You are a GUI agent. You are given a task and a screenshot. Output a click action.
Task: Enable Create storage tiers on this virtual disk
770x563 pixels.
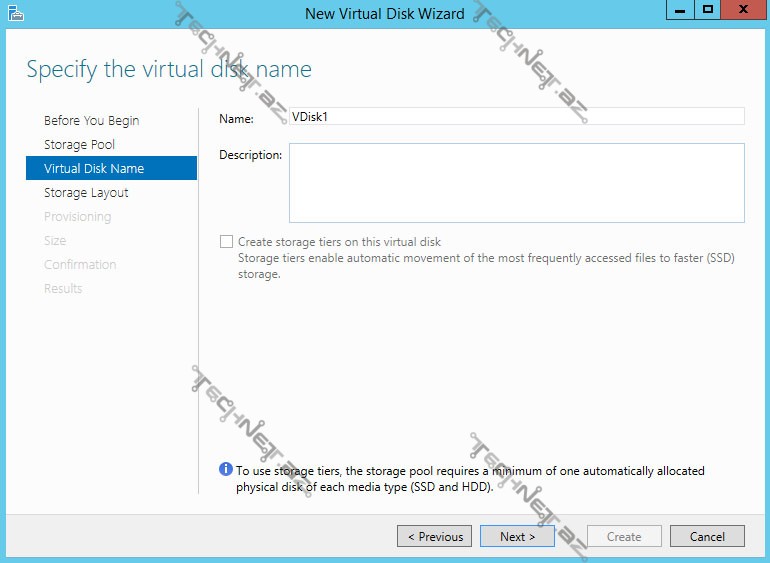click(x=227, y=242)
